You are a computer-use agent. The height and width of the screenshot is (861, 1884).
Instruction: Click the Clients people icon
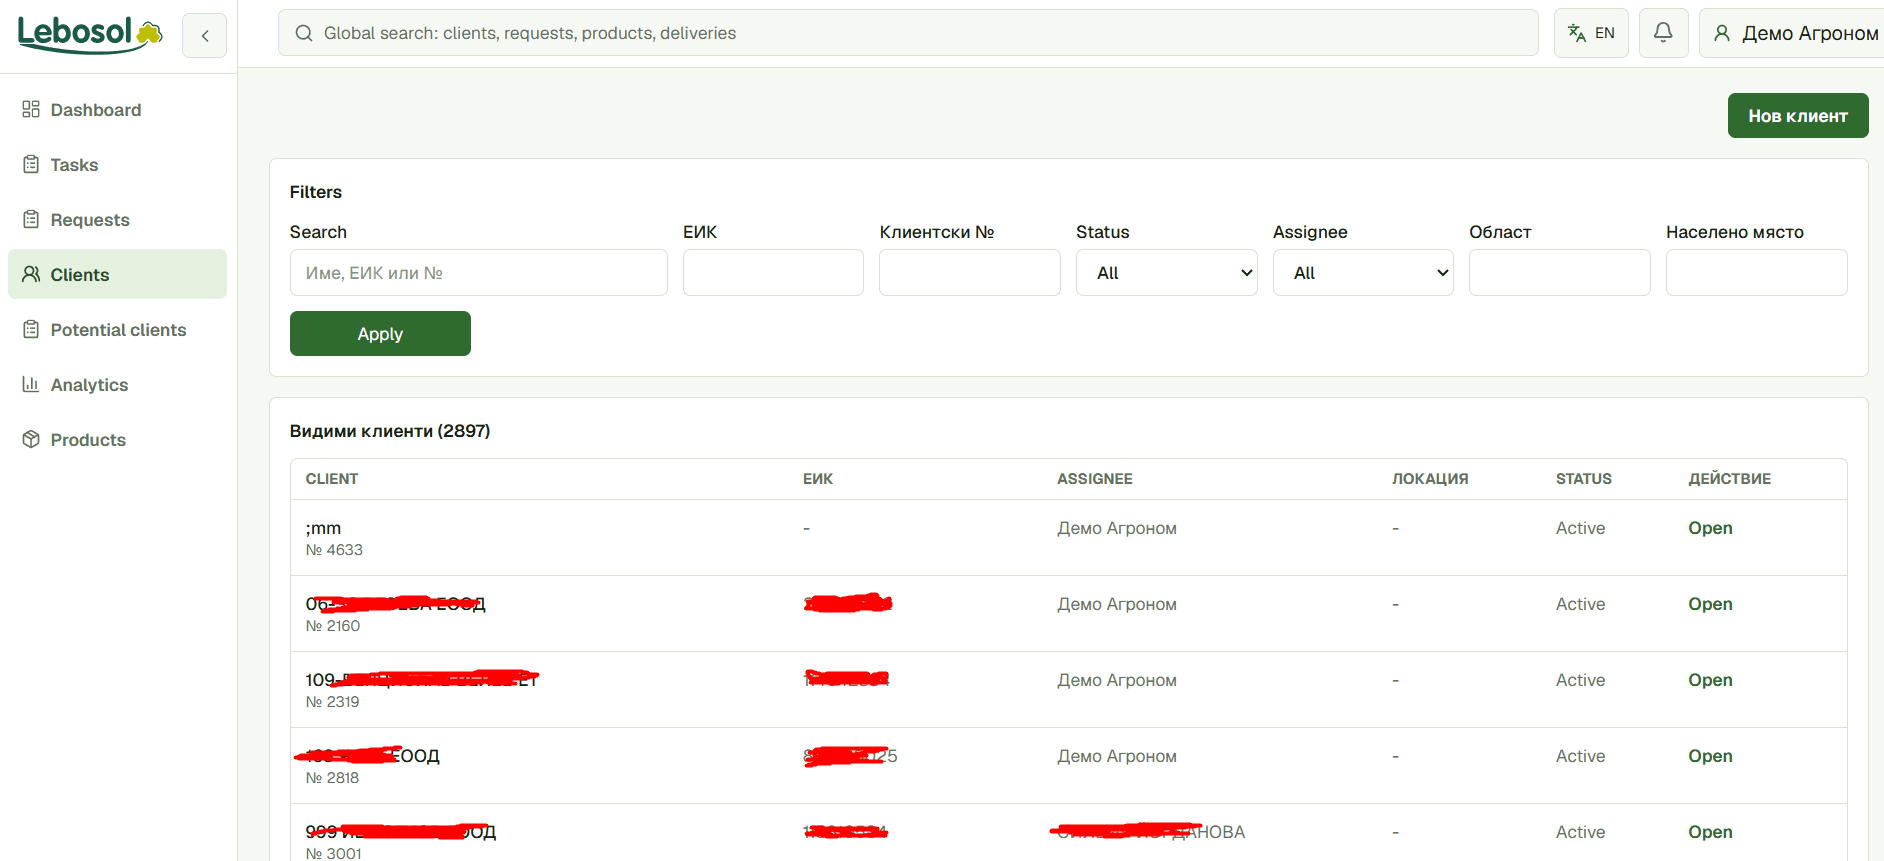[31, 274]
